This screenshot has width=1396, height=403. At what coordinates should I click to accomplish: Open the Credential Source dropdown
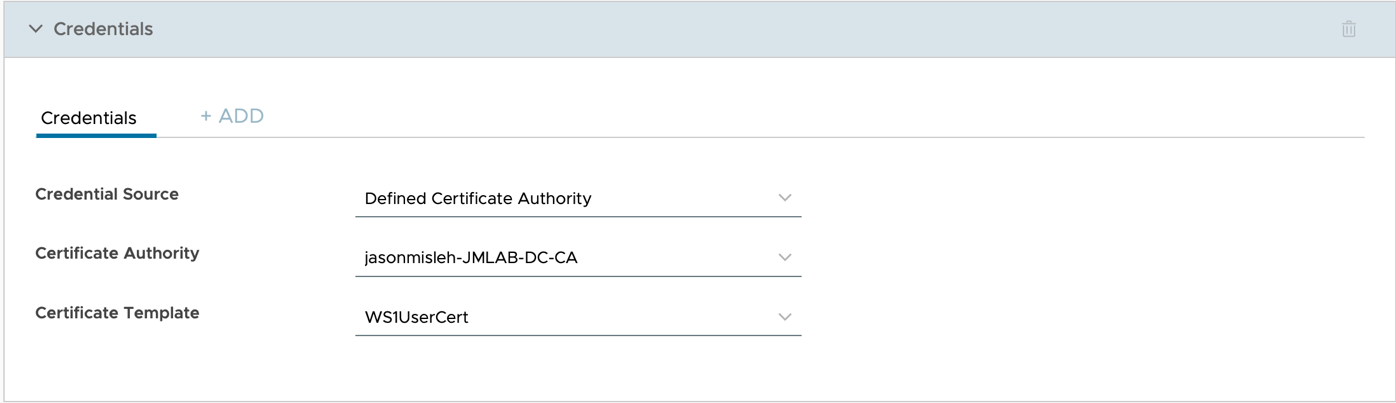click(x=577, y=198)
